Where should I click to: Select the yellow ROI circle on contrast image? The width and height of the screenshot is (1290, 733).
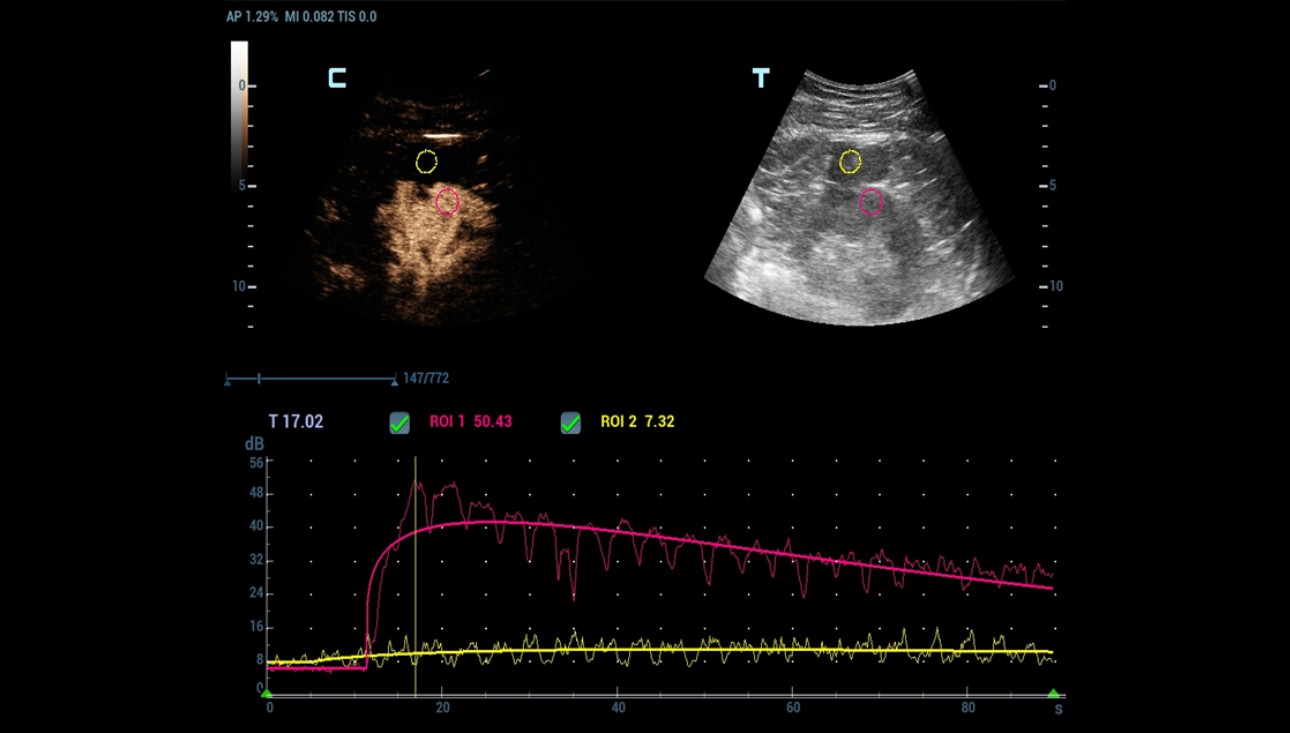(x=426, y=160)
